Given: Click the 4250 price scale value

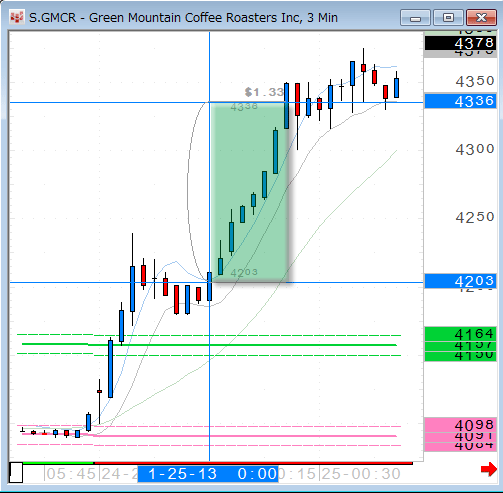Looking at the screenshot, I should tap(475, 217).
